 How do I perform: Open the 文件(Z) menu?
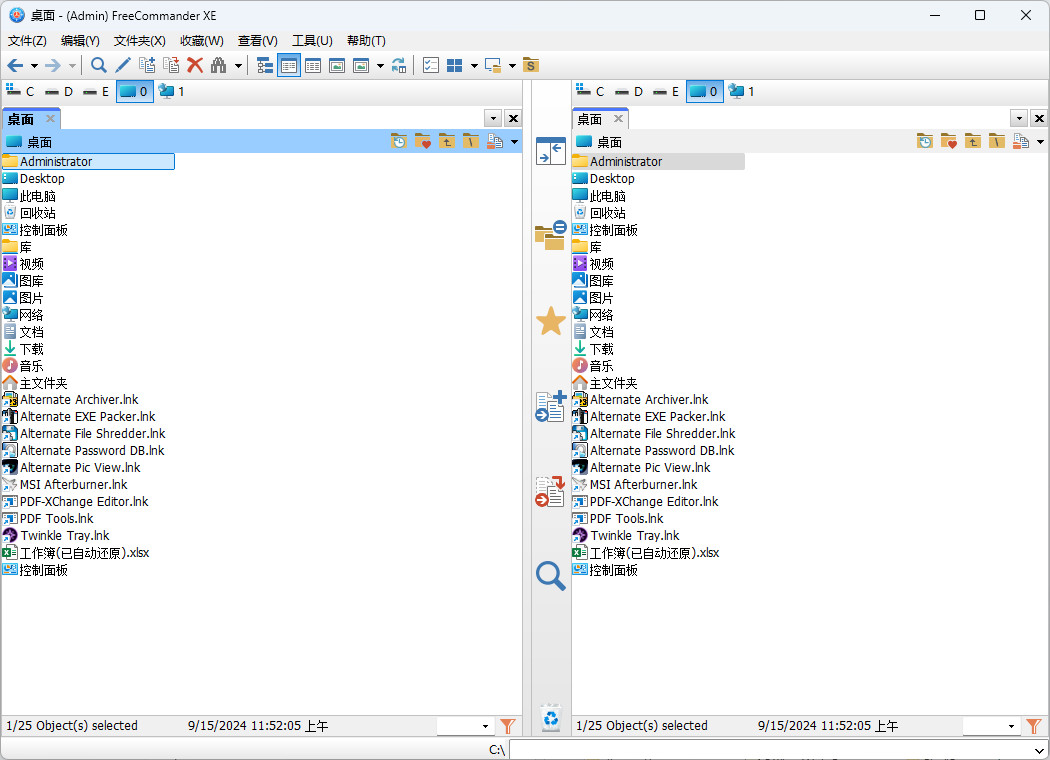tap(27, 41)
